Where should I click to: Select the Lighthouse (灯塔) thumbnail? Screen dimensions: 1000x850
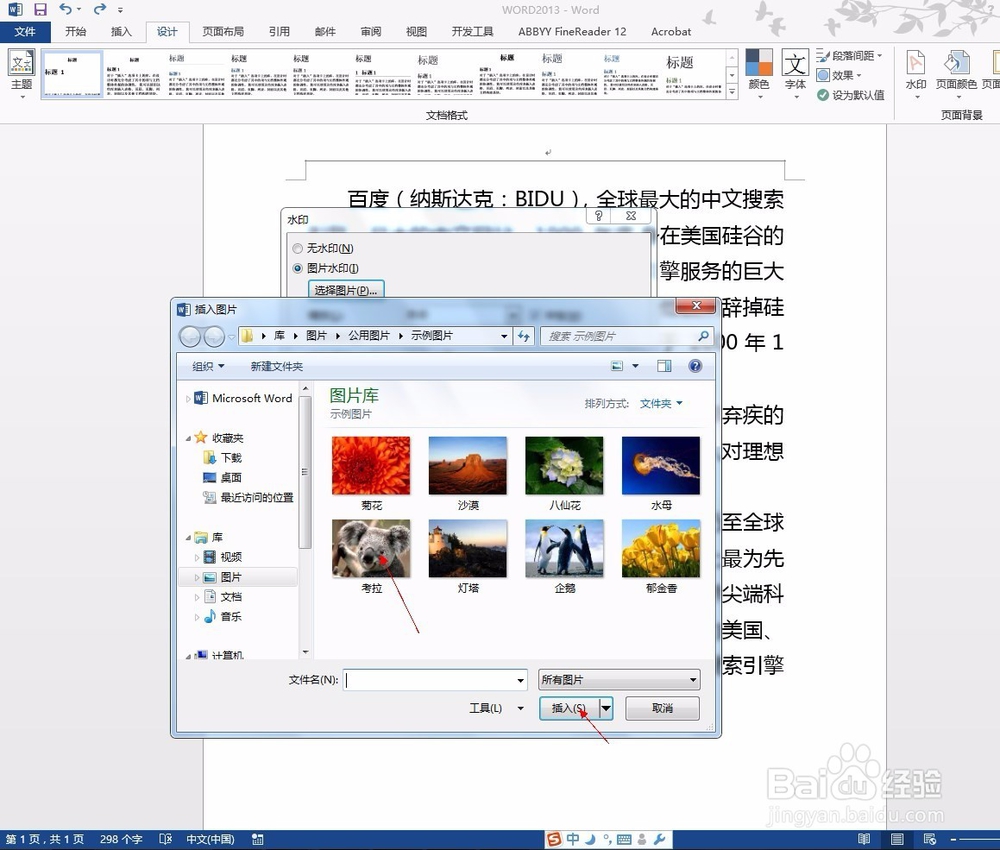coord(467,548)
